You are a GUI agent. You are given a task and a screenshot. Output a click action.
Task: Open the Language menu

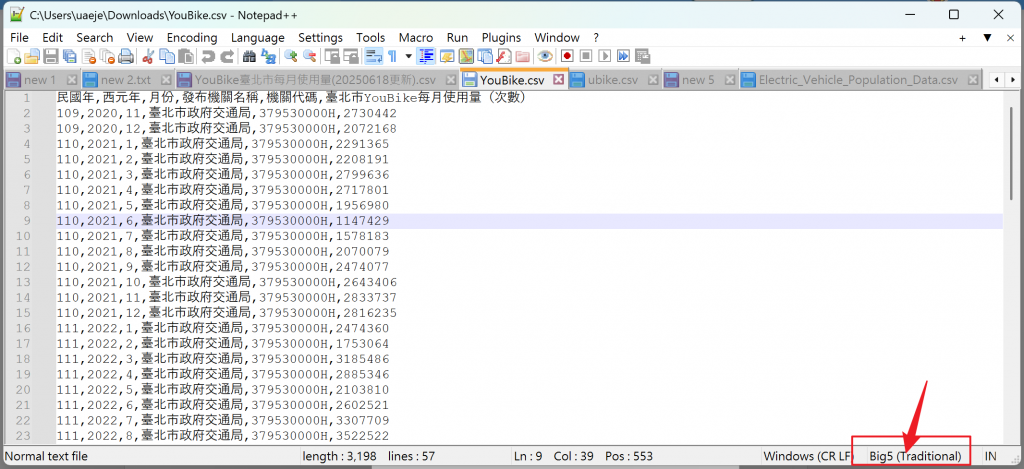(x=257, y=38)
